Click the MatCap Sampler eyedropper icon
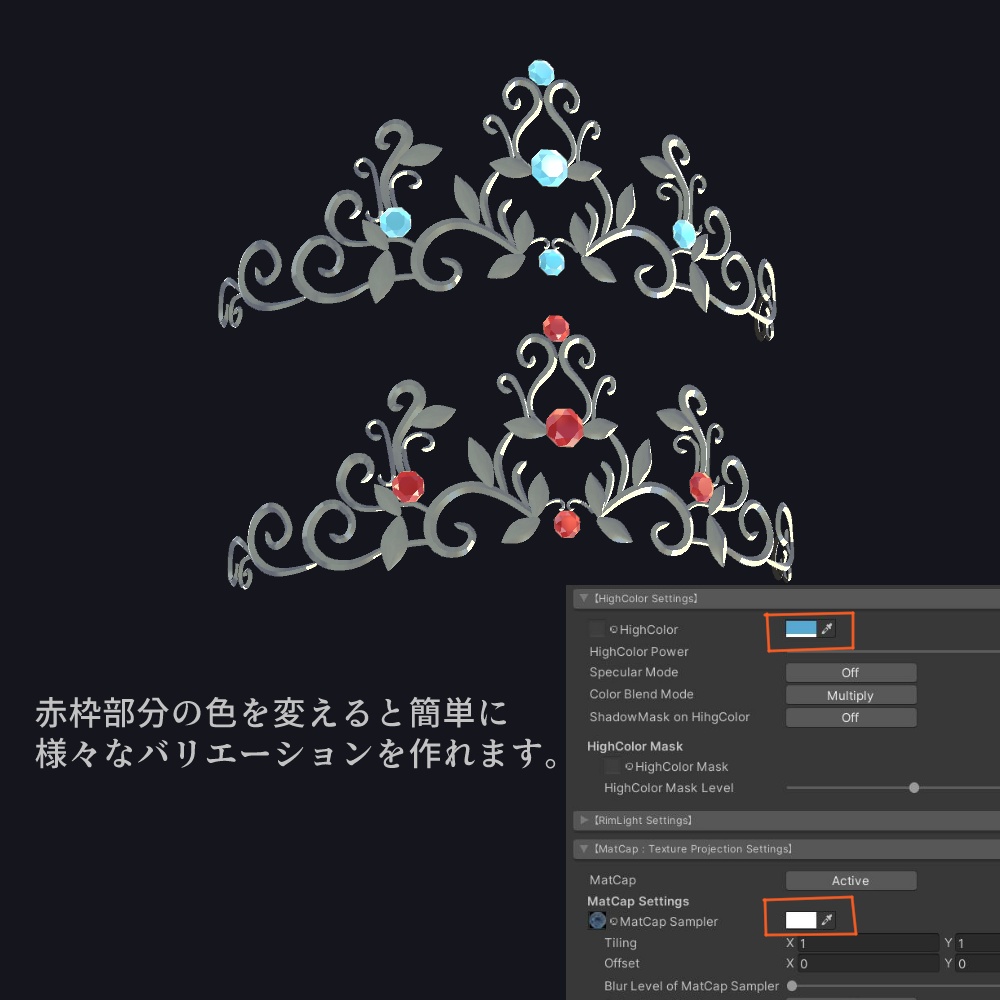The image size is (1000, 1000). (x=827, y=920)
